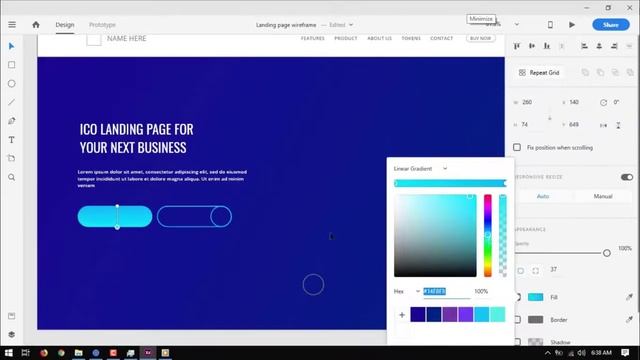Open the Assets panel icon
The width and height of the screenshot is (640, 360).
11,316
